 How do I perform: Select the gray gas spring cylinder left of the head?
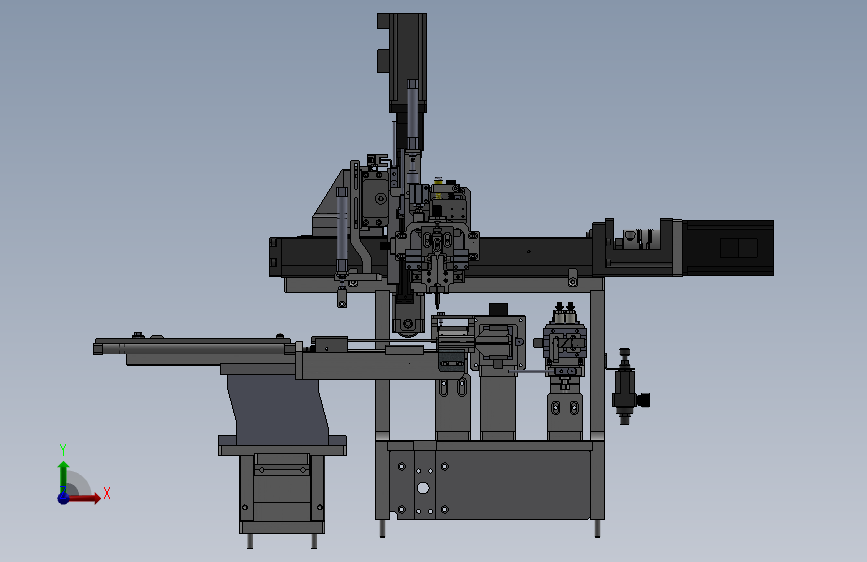[342, 231]
